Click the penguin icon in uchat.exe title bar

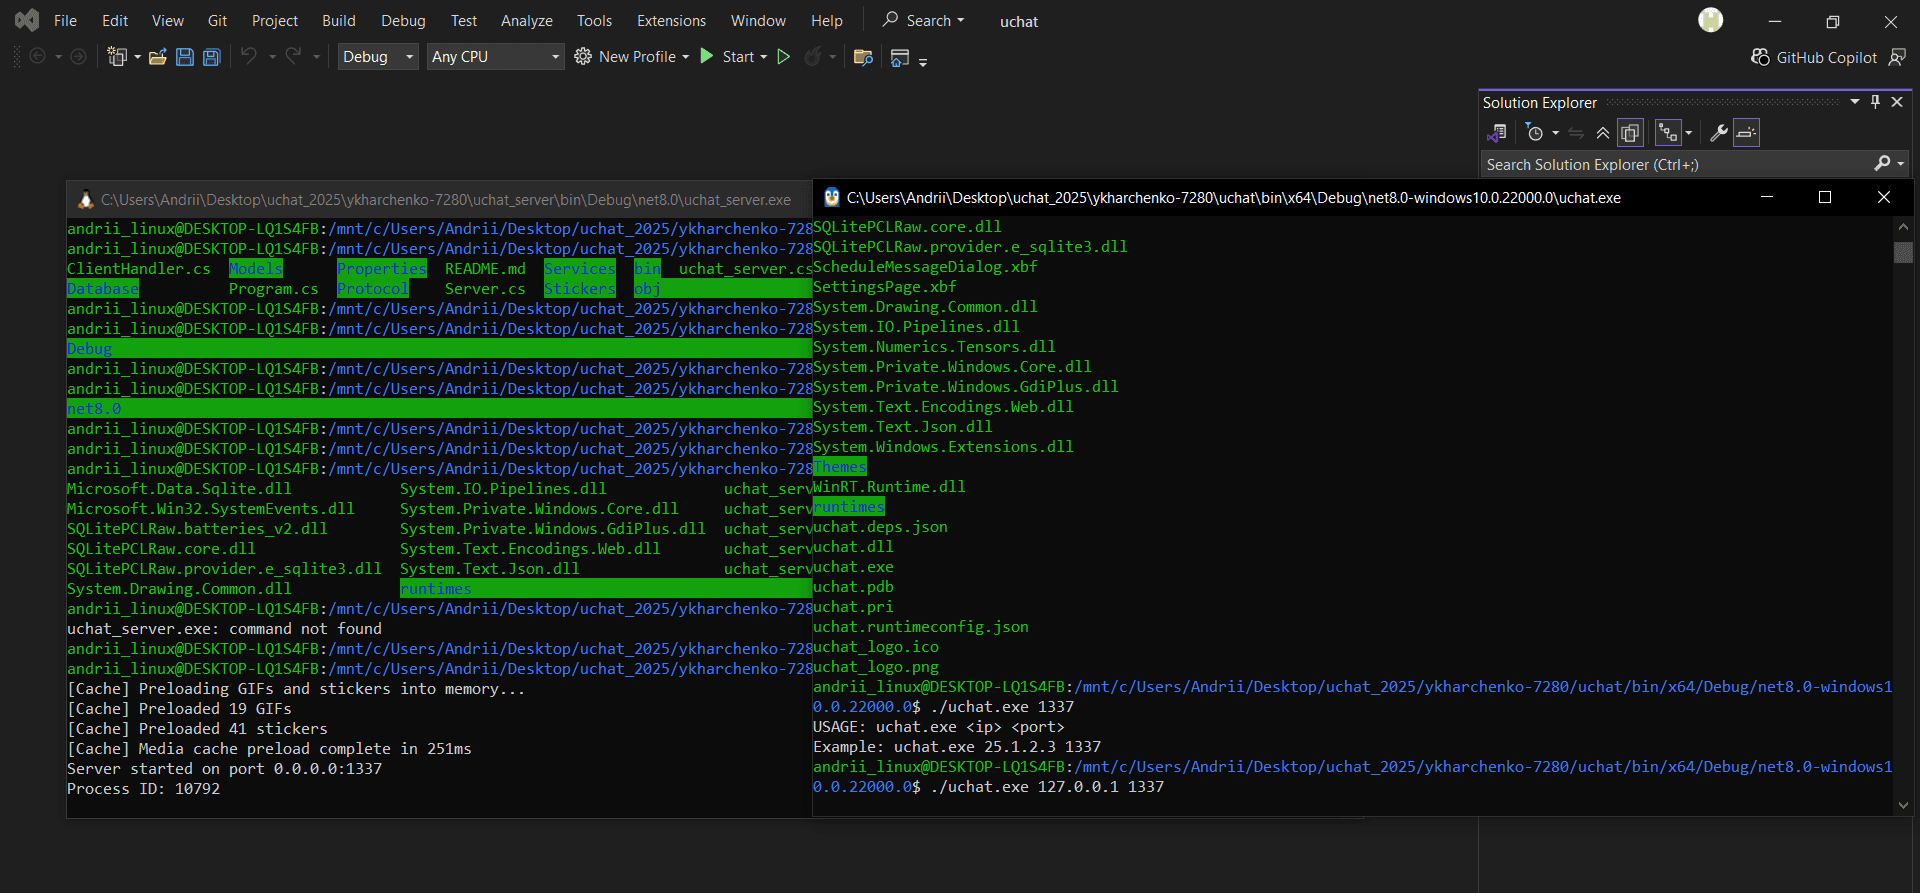pos(831,198)
